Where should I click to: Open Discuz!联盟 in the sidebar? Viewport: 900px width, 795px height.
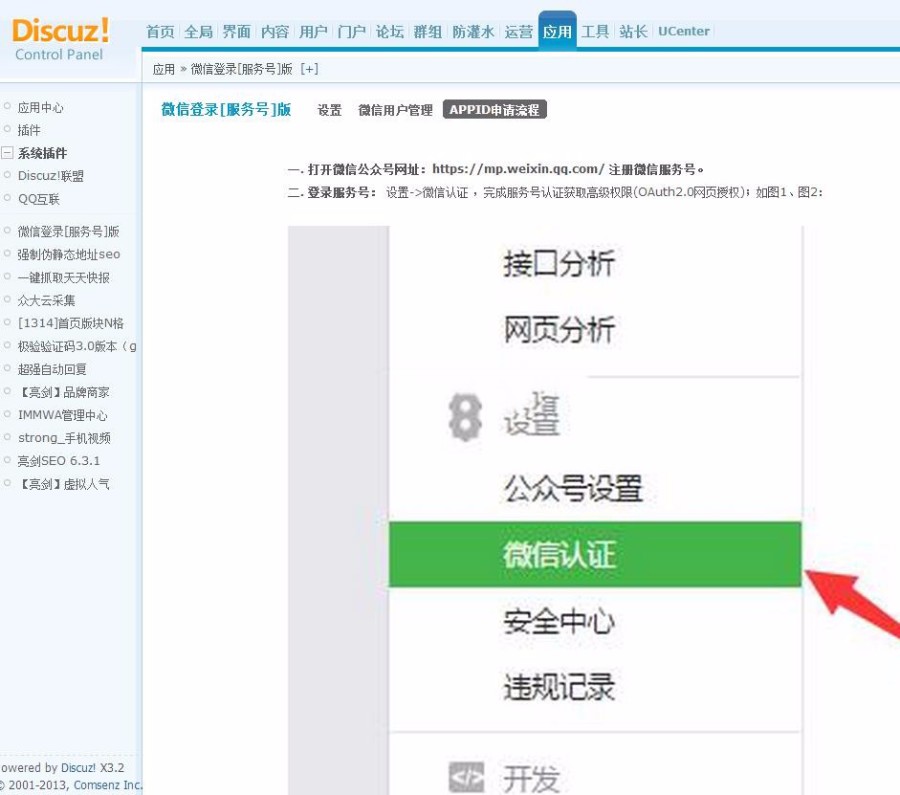51,176
